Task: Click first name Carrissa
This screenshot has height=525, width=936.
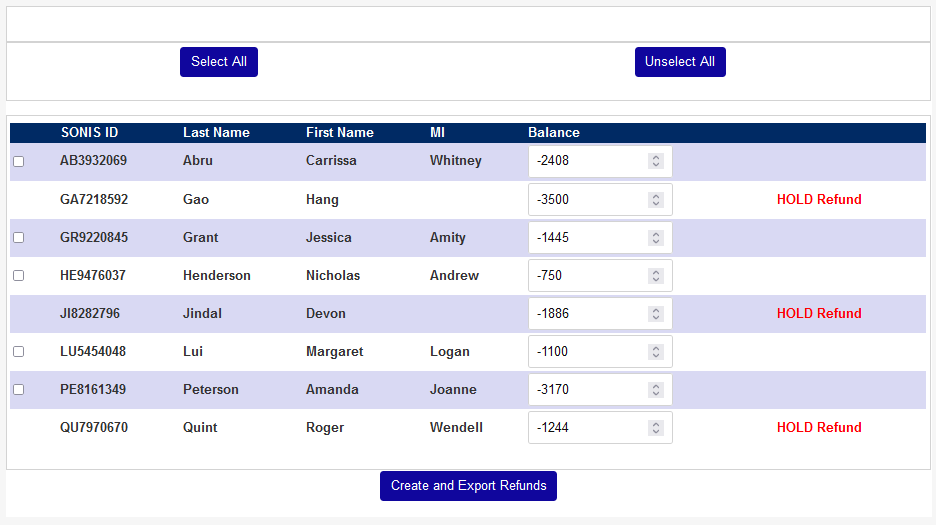Action: pyautogui.click(x=331, y=161)
